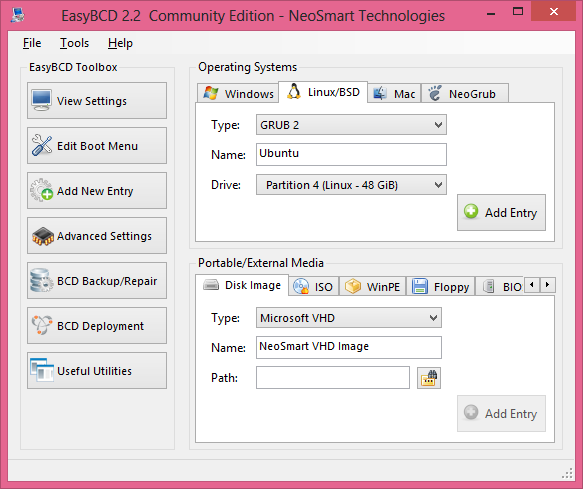Viewport: 583px width, 489px height.
Task: Switch to the Windows tab
Action: (x=238, y=93)
